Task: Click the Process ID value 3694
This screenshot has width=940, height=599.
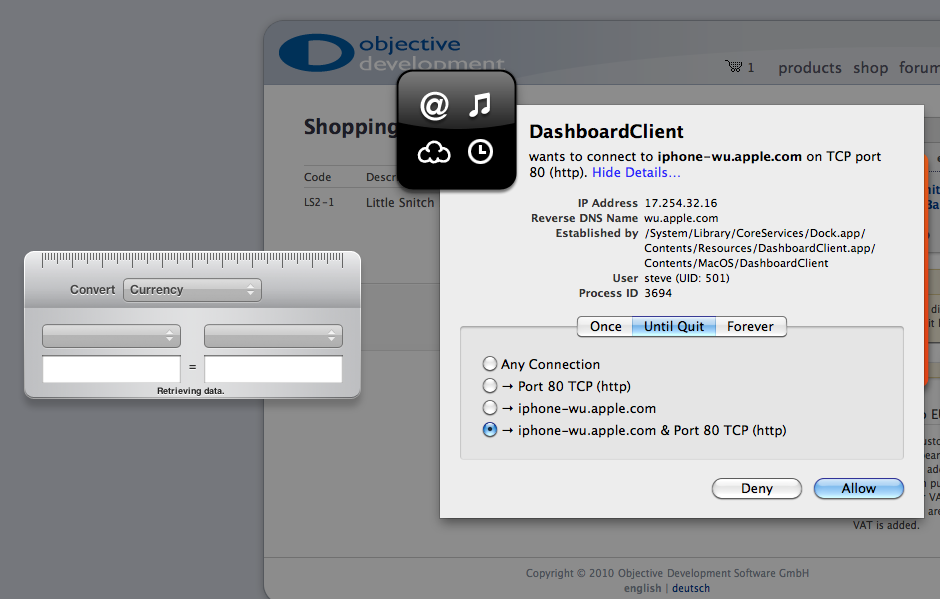Action: click(x=658, y=293)
